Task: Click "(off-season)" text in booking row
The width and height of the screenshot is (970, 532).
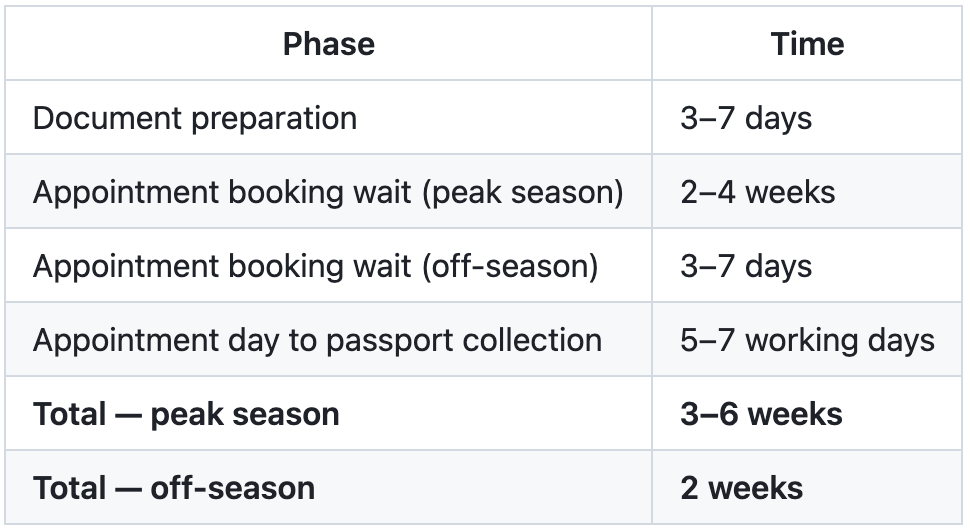Action: pyautogui.click(x=510, y=267)
